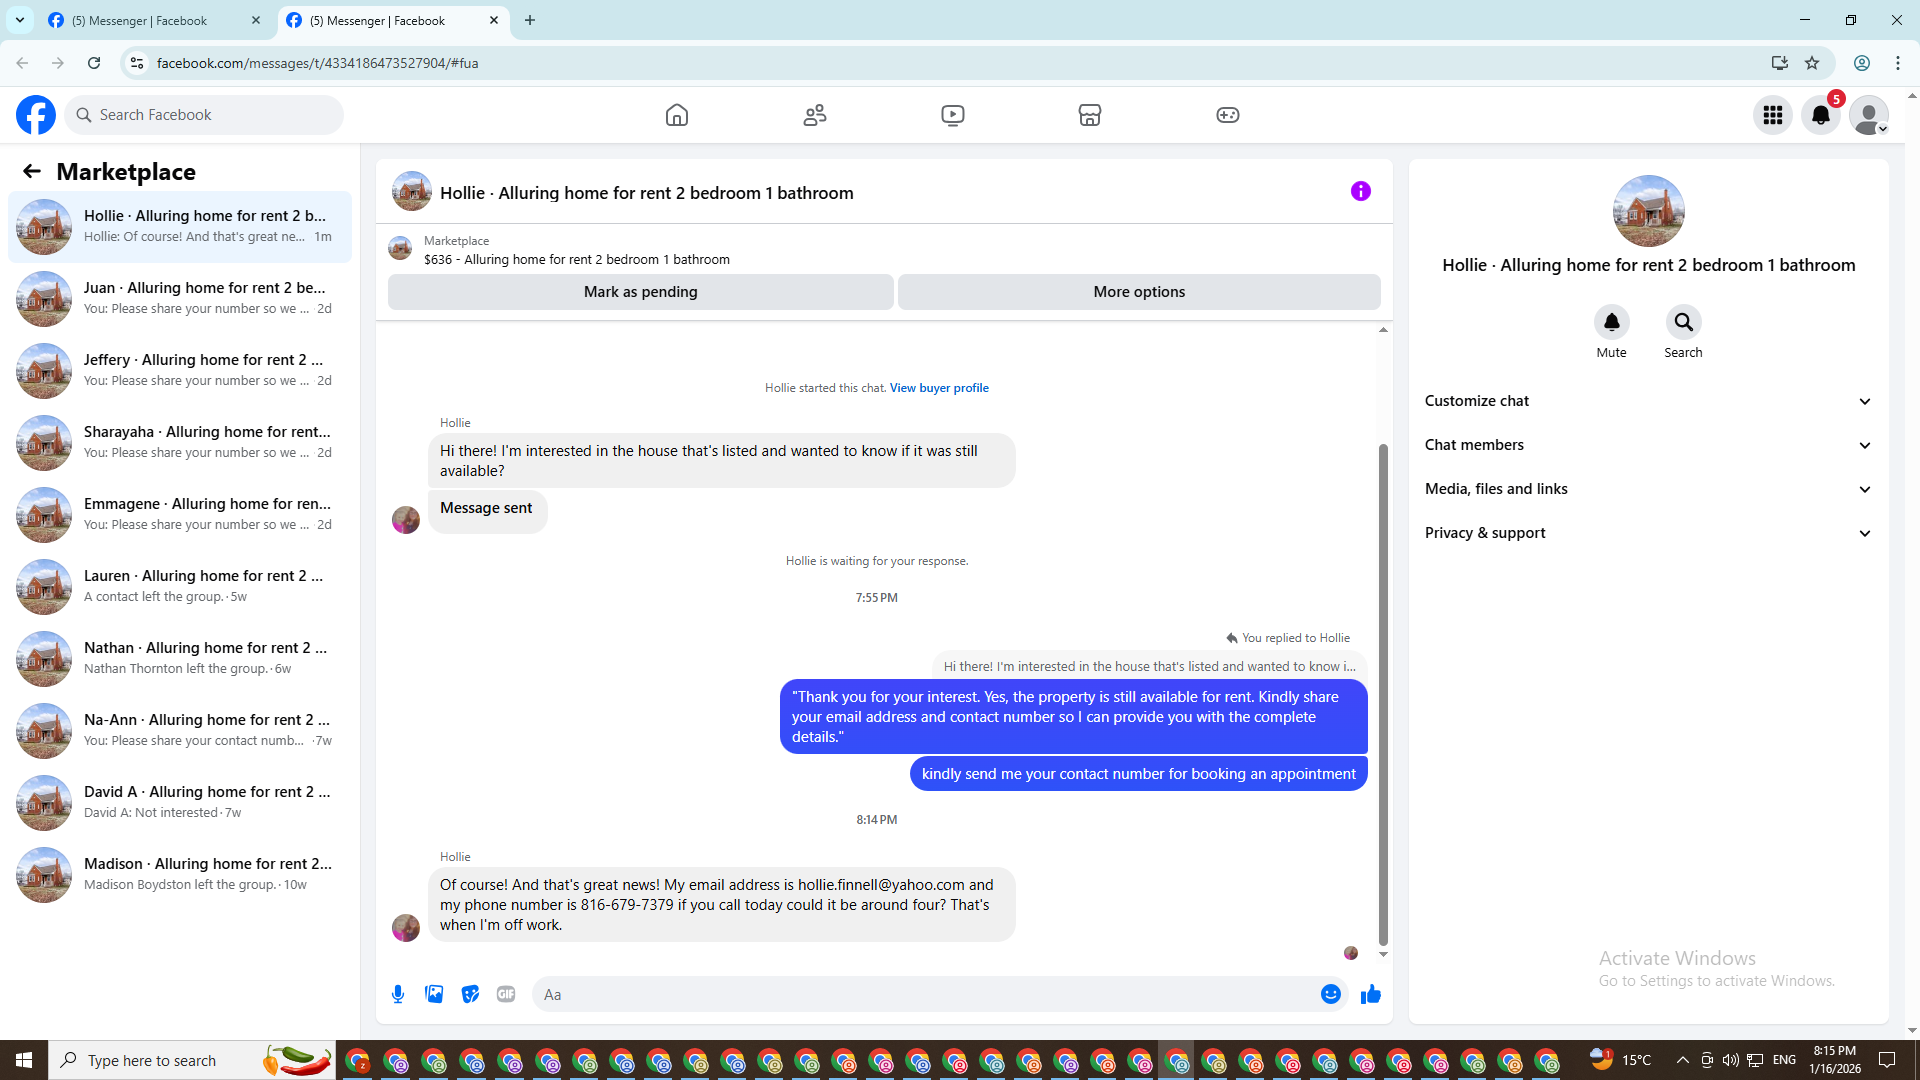Toggle conversation information panel icon
Viewport: 1920px width, 1080px height.
pyautogui.click(x=1360, y=192)
